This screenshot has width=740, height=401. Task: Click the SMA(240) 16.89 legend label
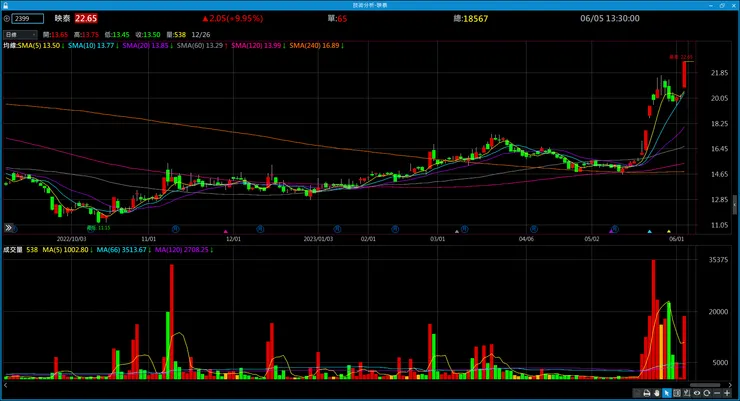click(x=314, y=46)
